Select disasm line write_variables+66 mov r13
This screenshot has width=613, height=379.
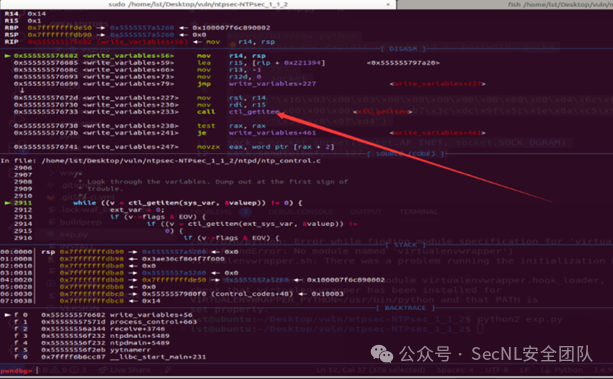(138, 70)
